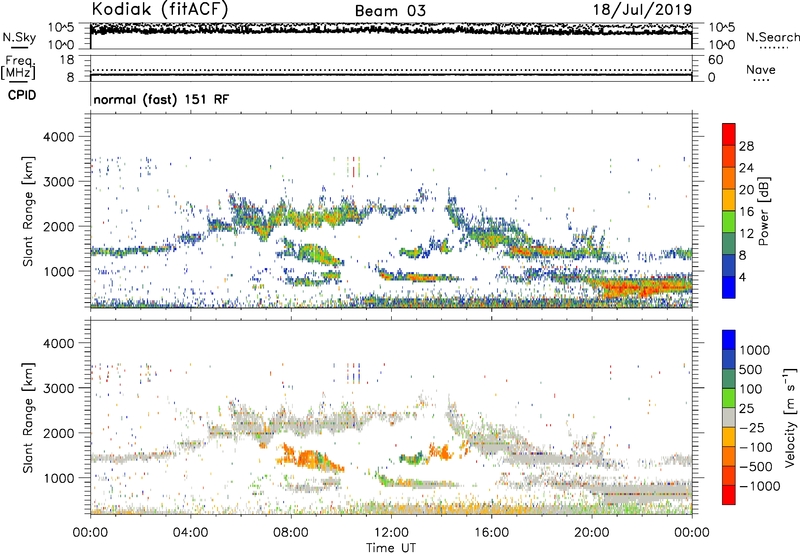Click the '18' frequency axis label

click(67, 60)
